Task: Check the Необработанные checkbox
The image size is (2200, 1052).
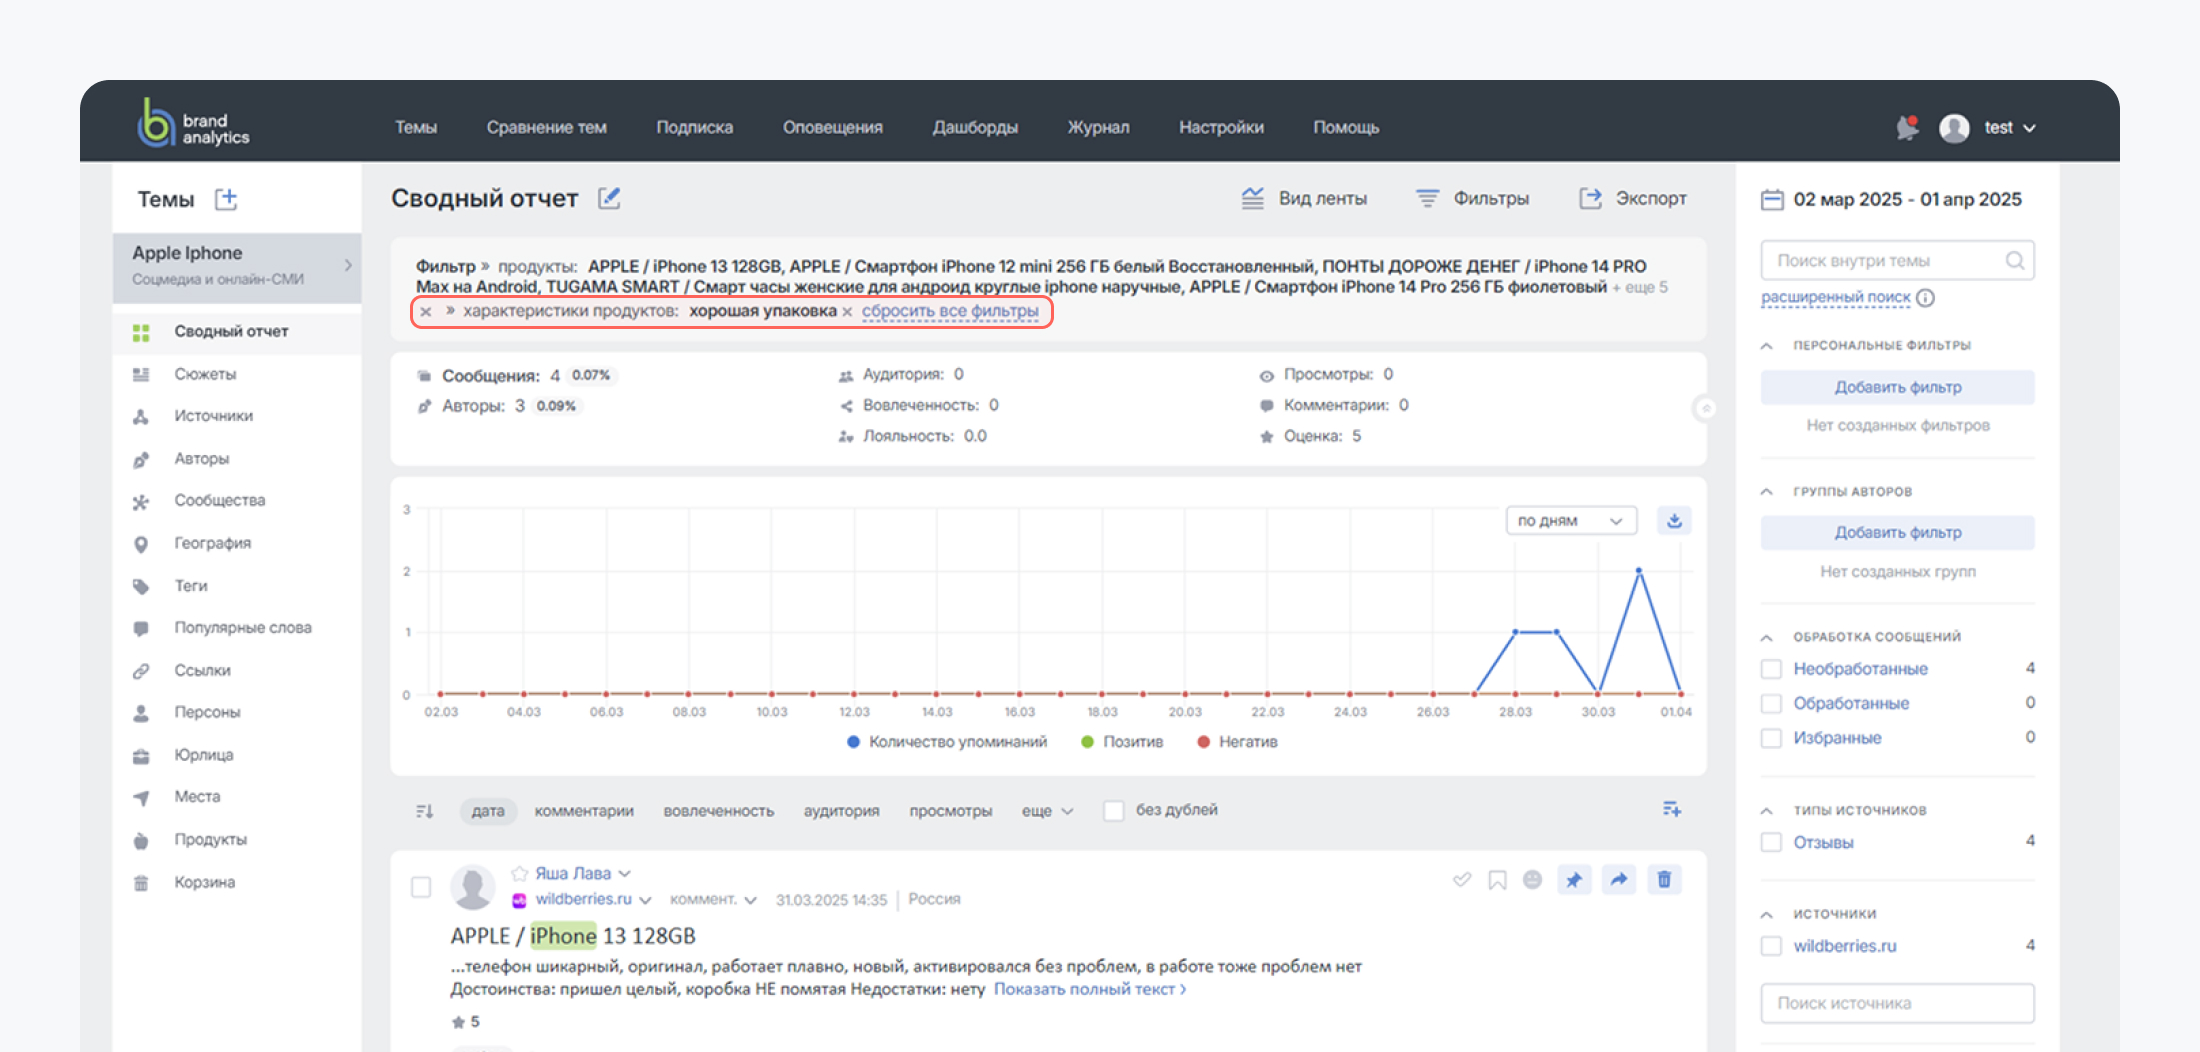Action: 1771,669
